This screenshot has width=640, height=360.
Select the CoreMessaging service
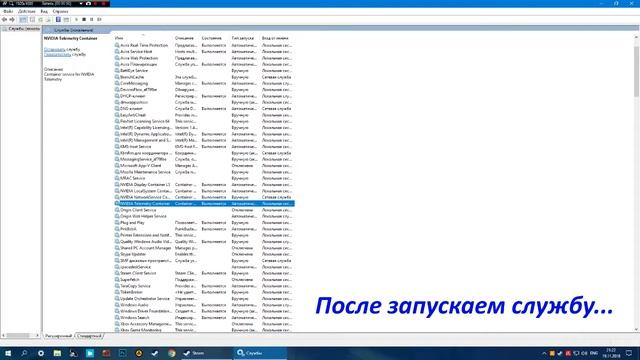point(204,83)
